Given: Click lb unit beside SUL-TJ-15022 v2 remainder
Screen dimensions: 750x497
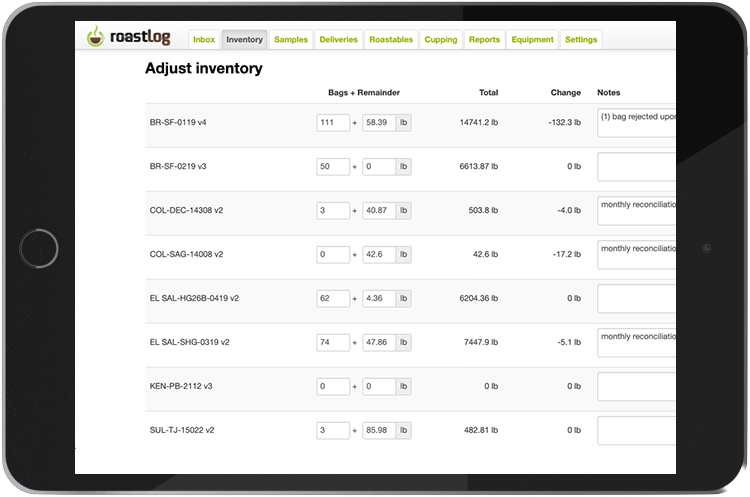Looking at the screenshot, I should coord(403,431).
